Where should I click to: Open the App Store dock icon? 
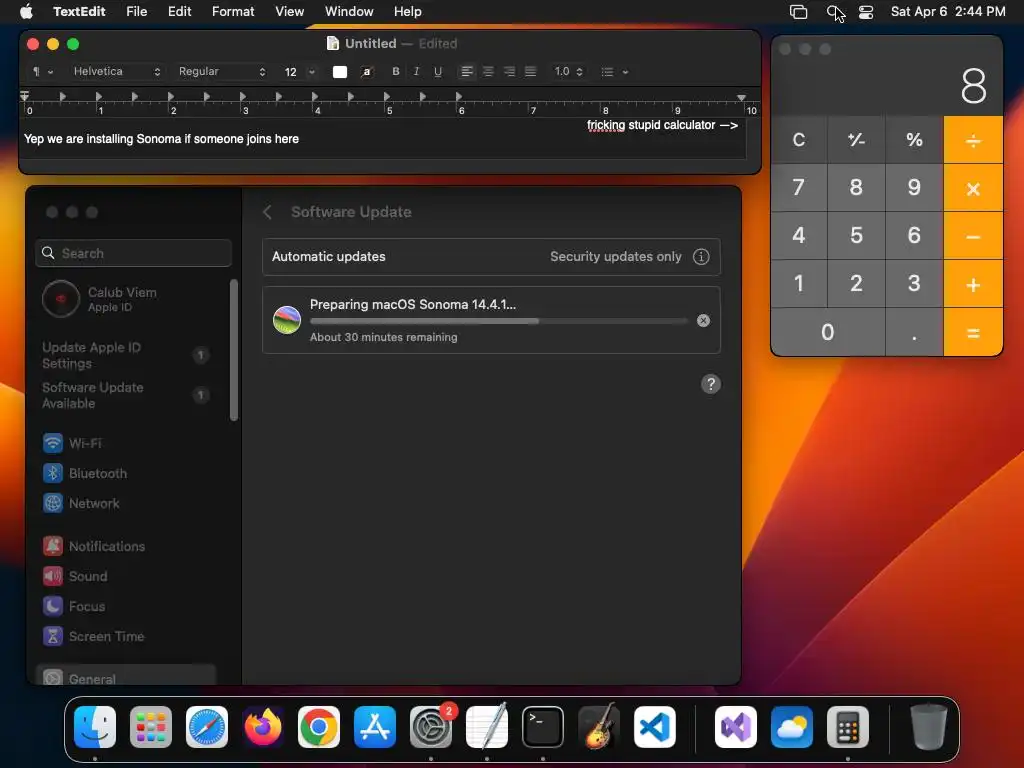tap(375, 727)
